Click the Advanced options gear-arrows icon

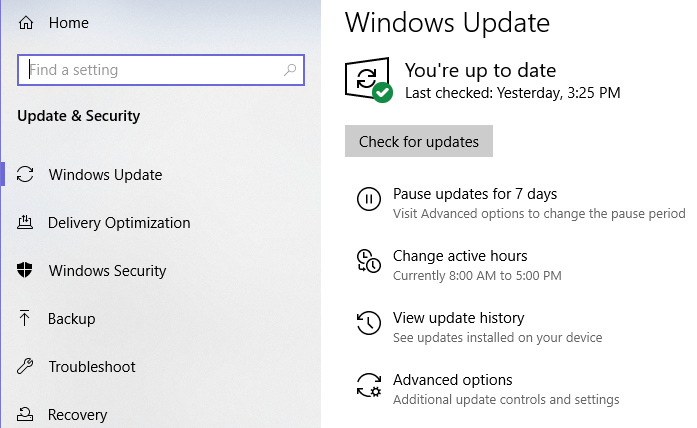pyautogui.click(x=369, y=385)
